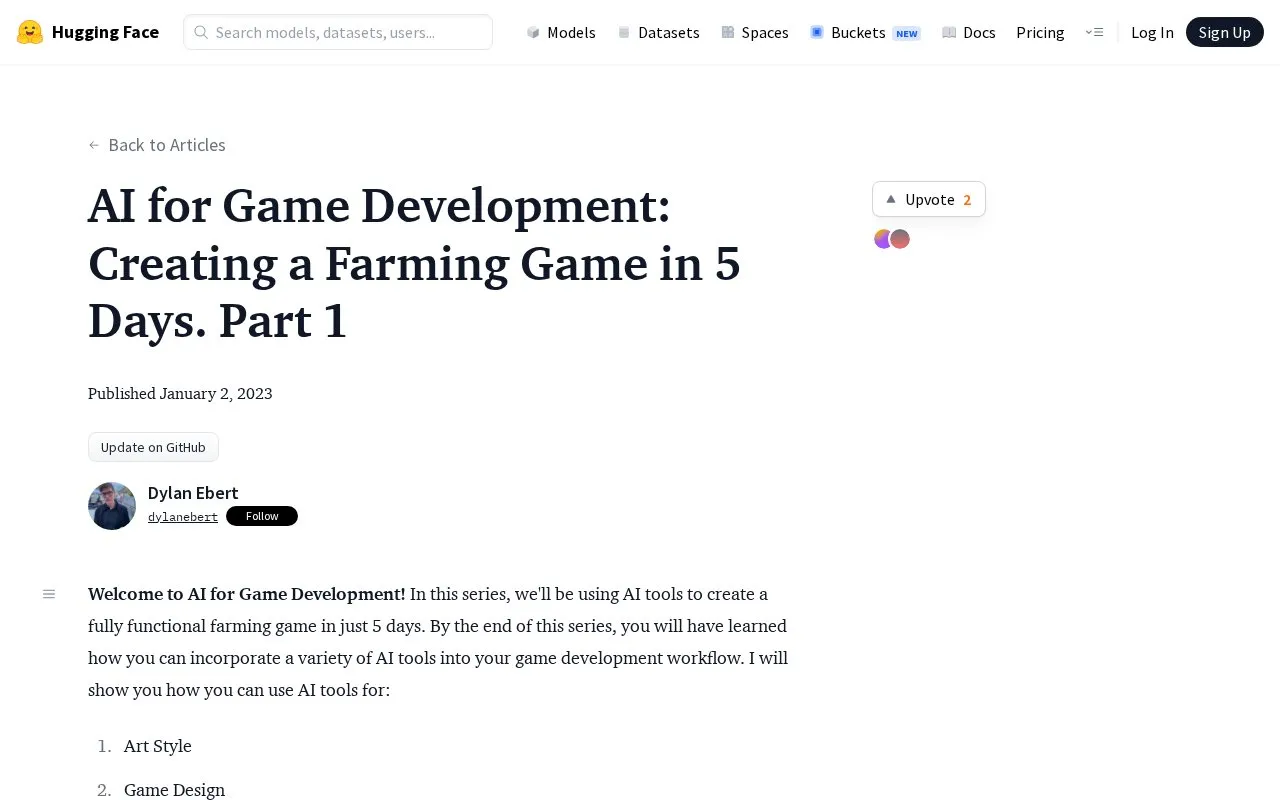The width and height of the screenshot is (1280, 800).
Task: Click the back arrow beside Back to Articles
Action: [x=94, y=145]
